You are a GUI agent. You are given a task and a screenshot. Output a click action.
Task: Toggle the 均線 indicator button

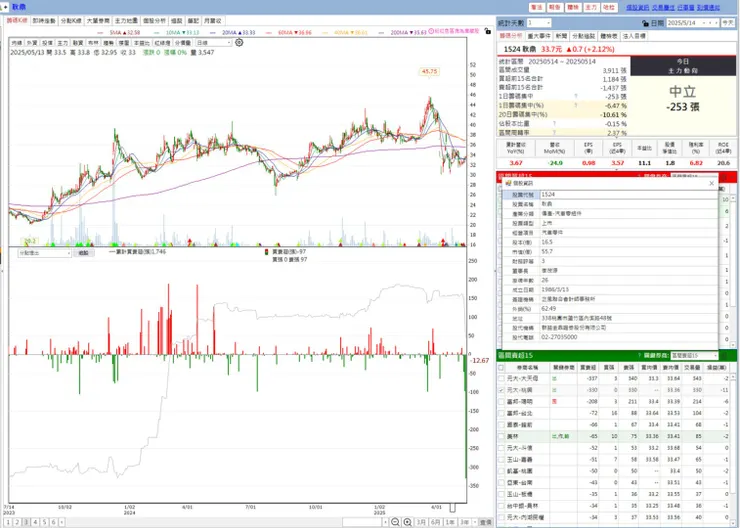click(17, 43)
